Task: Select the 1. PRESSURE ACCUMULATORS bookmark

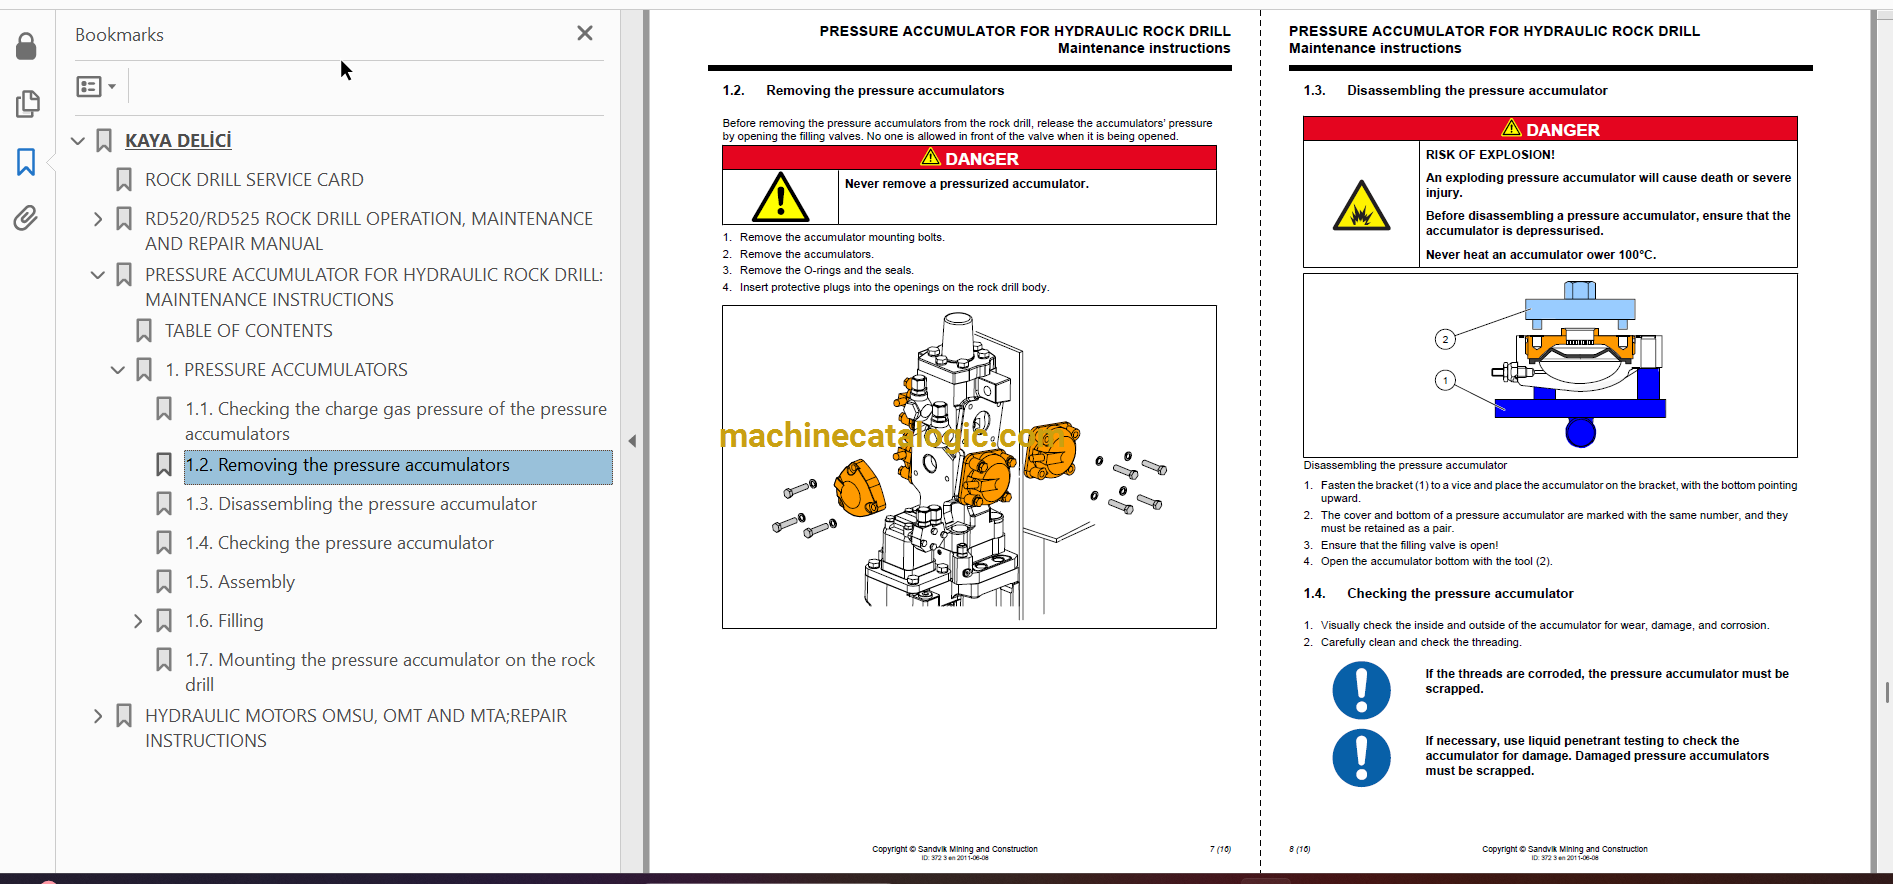Action: pyautogui.click(x=286, y=370)
